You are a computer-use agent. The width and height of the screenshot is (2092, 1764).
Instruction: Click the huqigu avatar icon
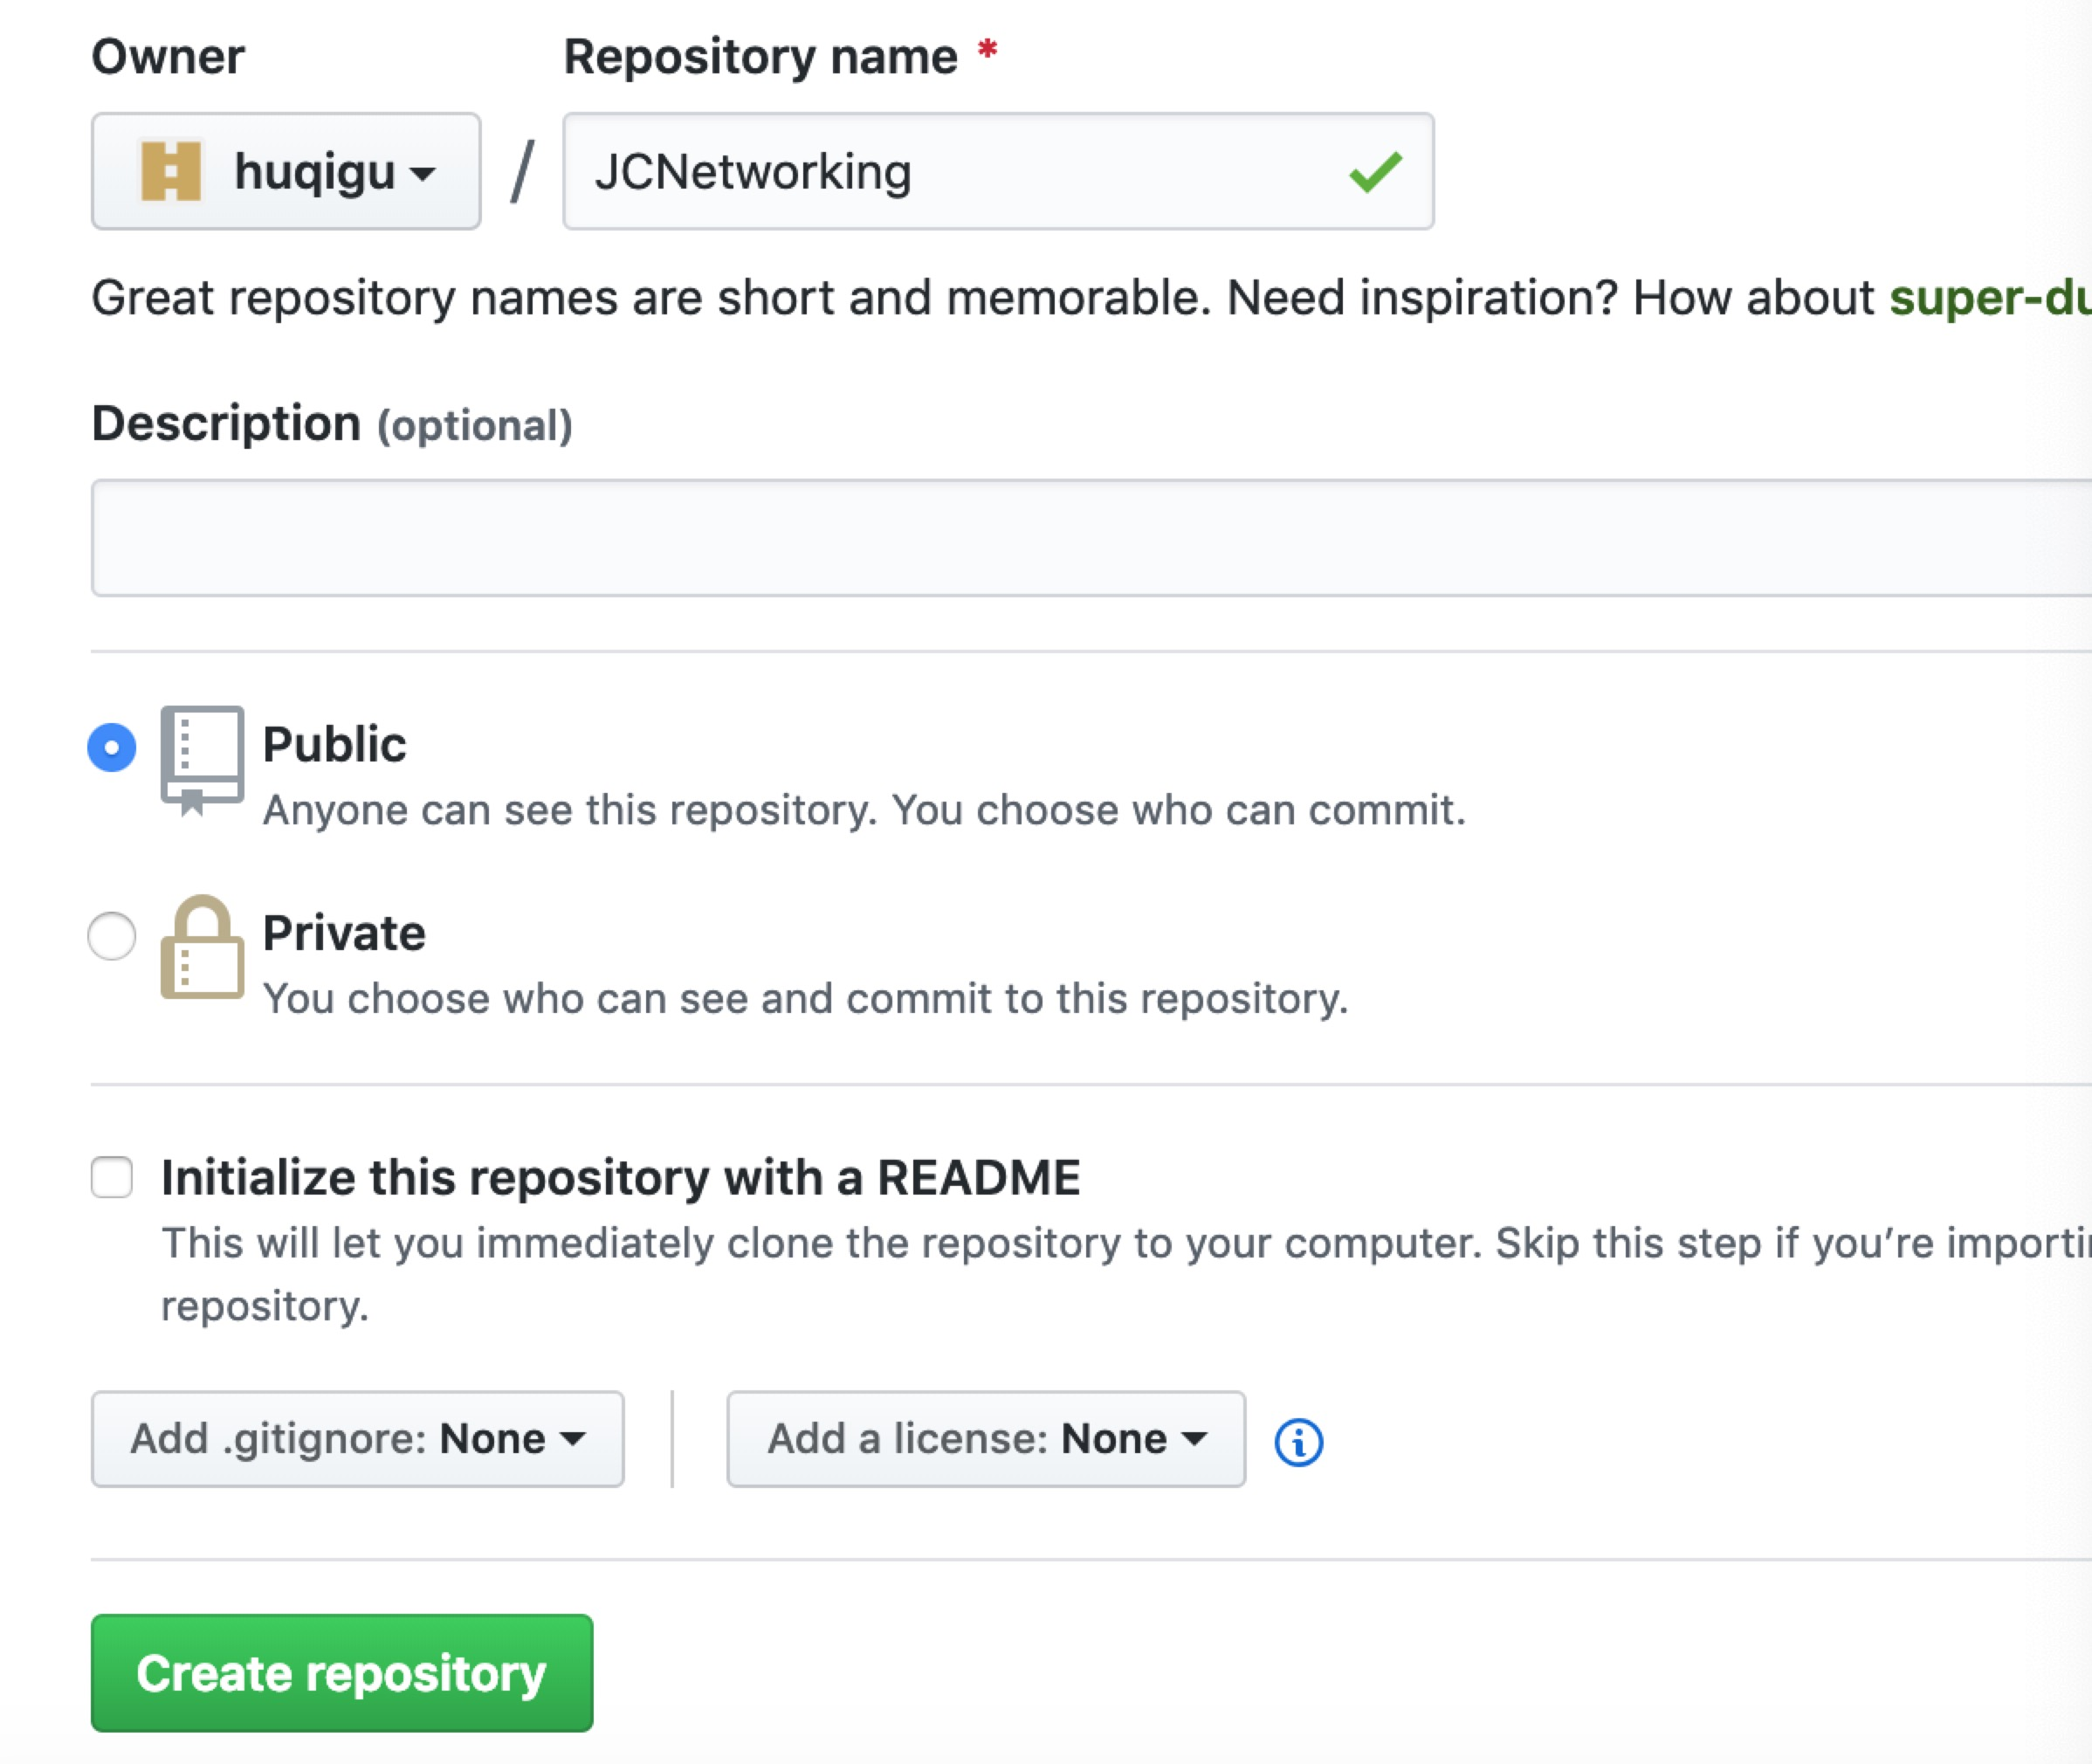coord(171,171)
